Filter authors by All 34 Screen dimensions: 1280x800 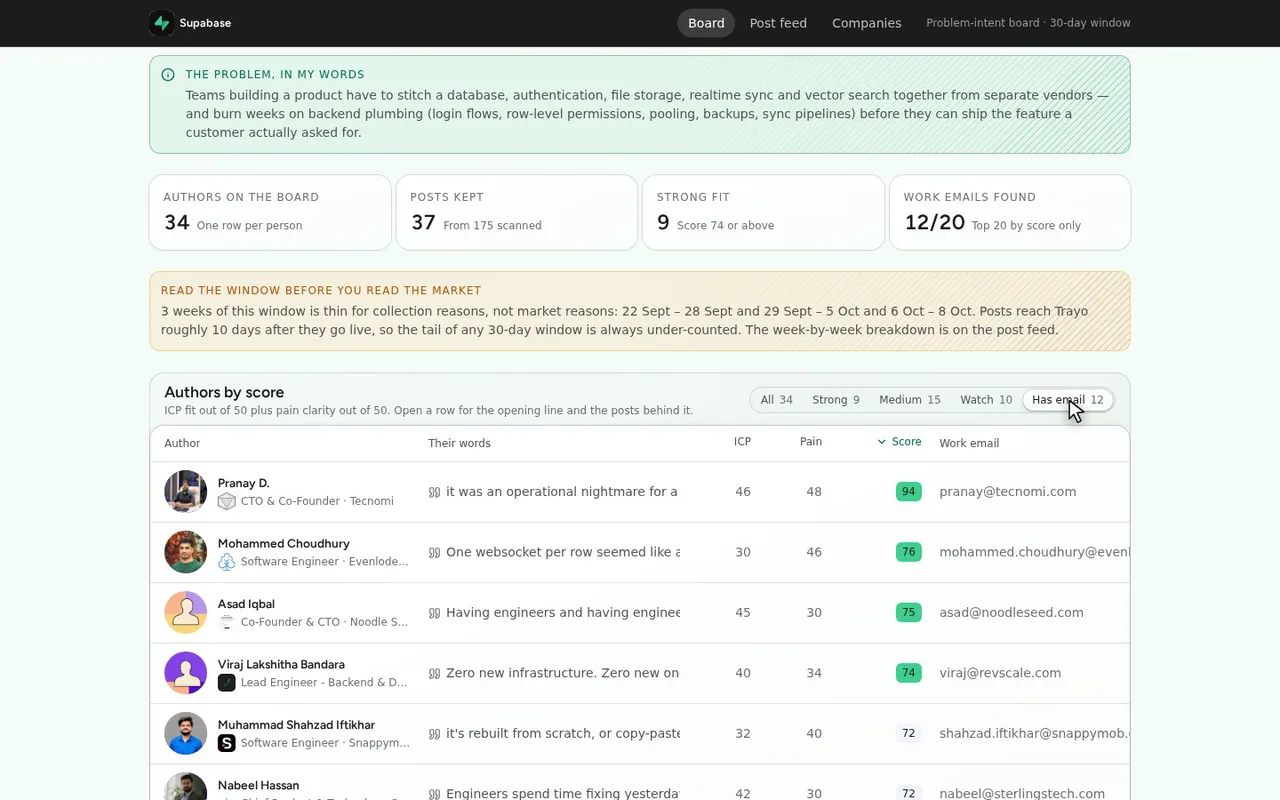point(777,400)
